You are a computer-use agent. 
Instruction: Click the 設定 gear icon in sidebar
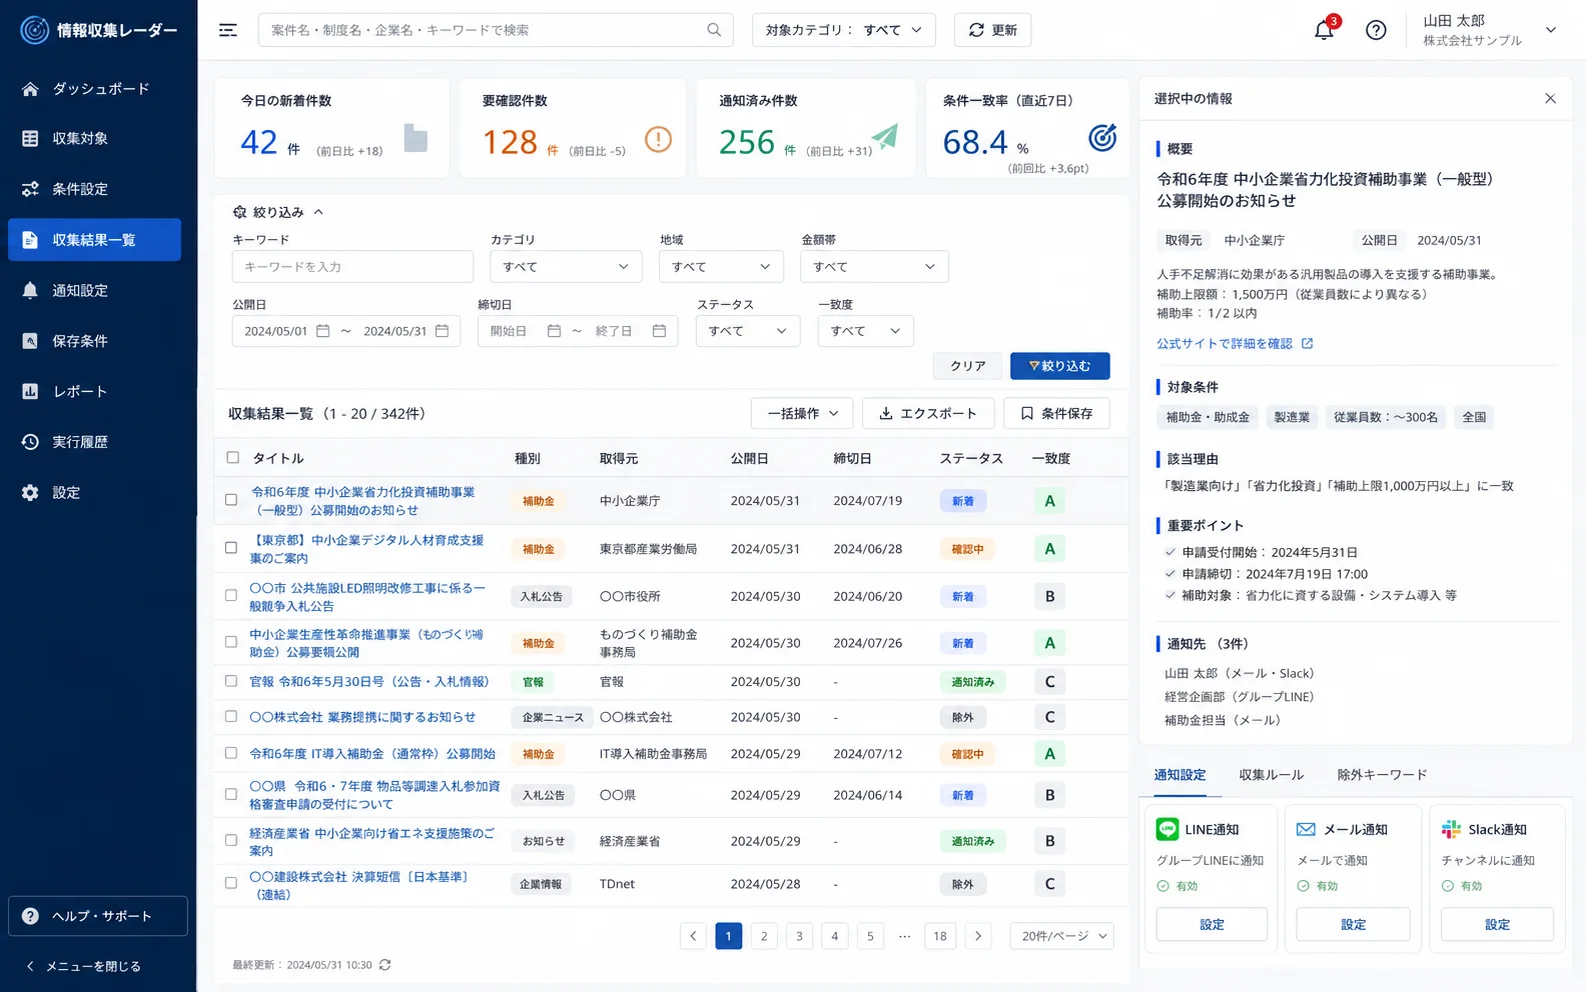30,492
